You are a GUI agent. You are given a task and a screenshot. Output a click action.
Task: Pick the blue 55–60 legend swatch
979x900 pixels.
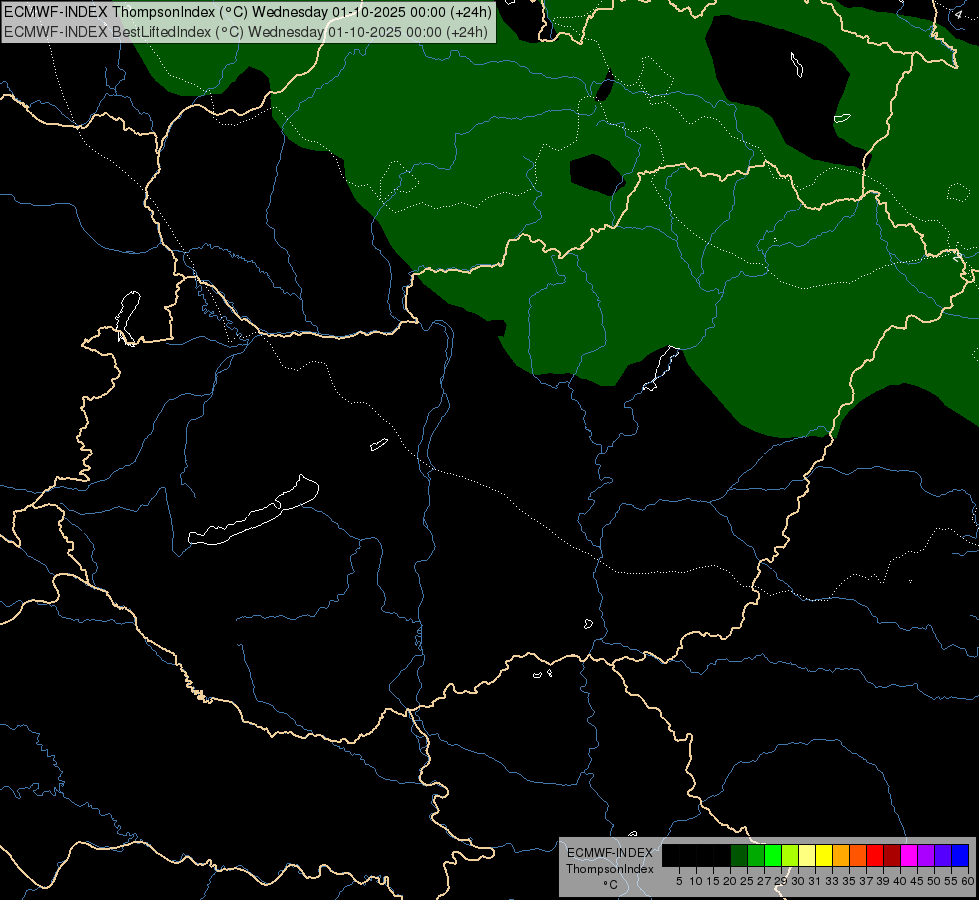[x=960, y=855]
